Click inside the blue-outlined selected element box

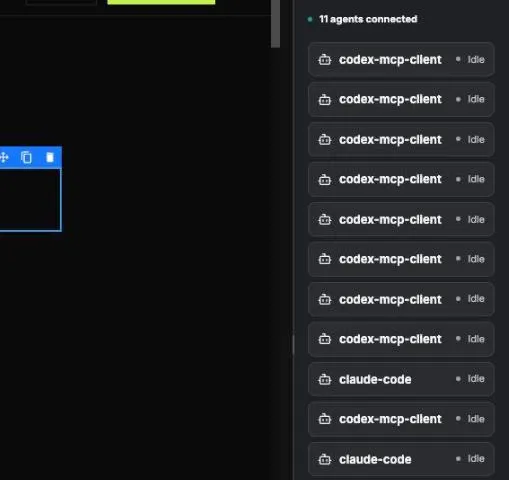[x=30, y=199]
